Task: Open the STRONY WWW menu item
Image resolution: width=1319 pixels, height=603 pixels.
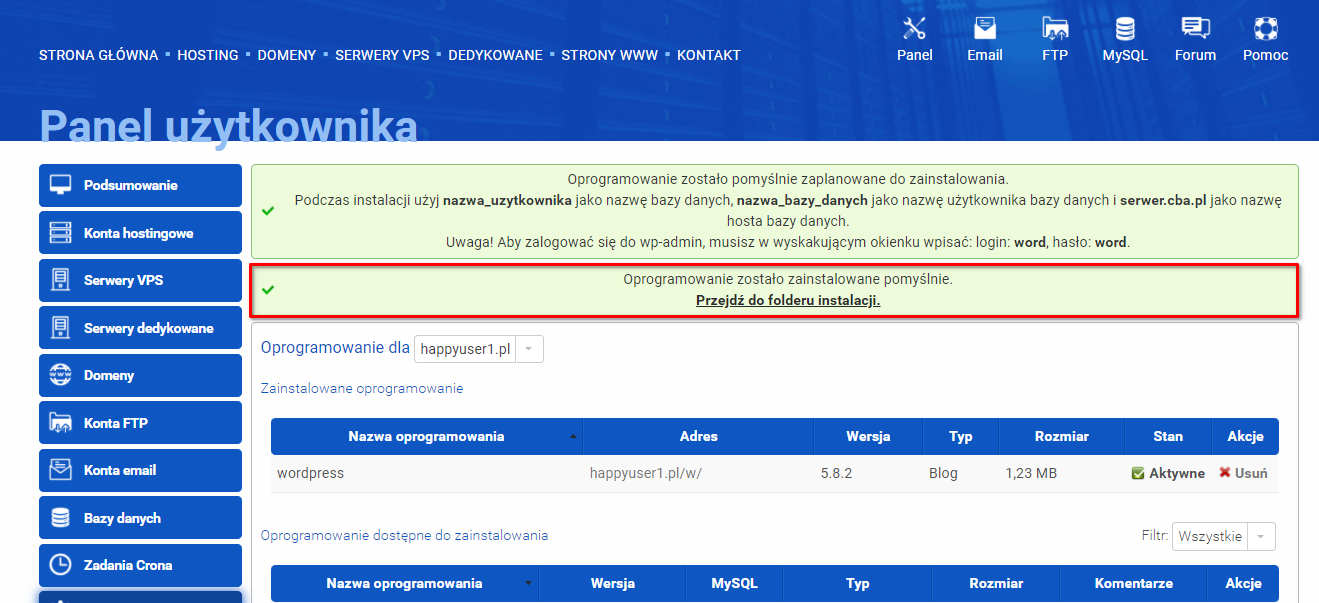Action: coord(610,55)
